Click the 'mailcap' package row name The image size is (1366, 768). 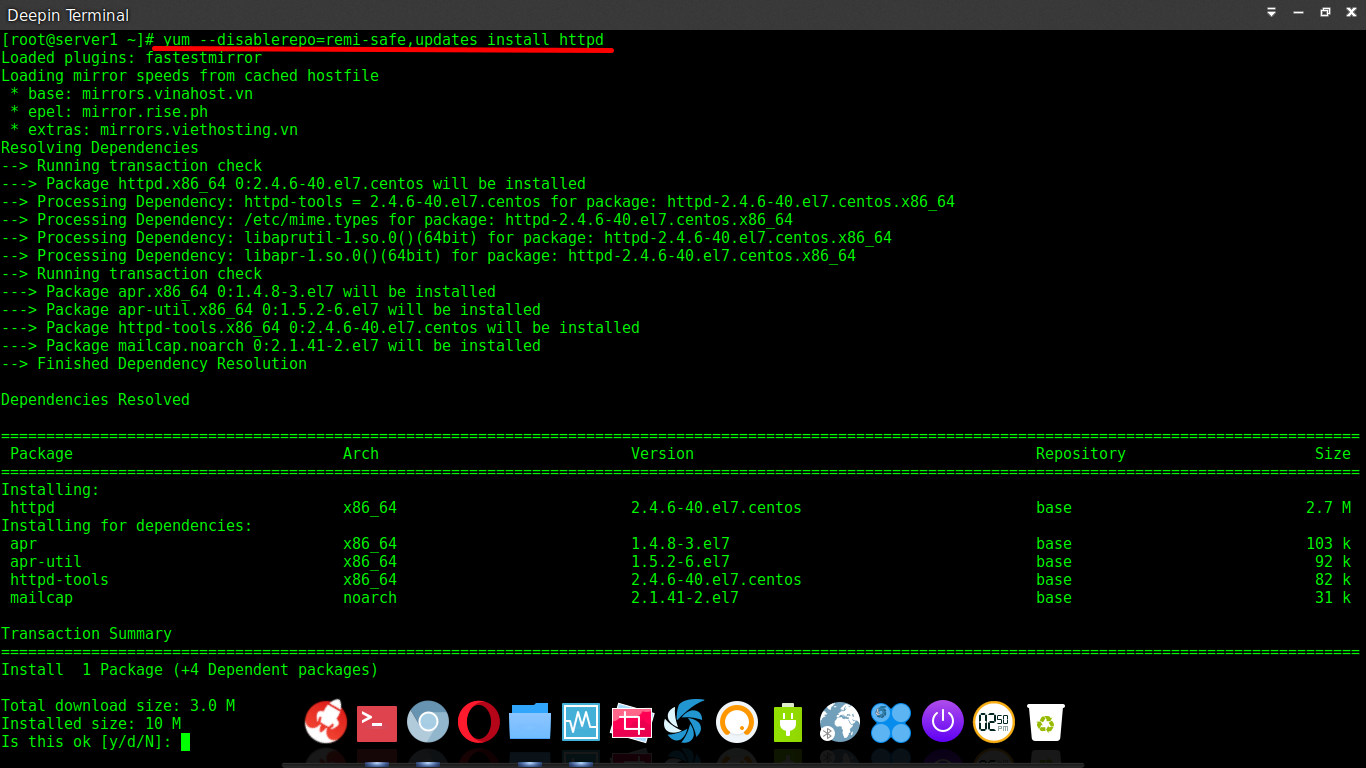(x=41, y=598)
